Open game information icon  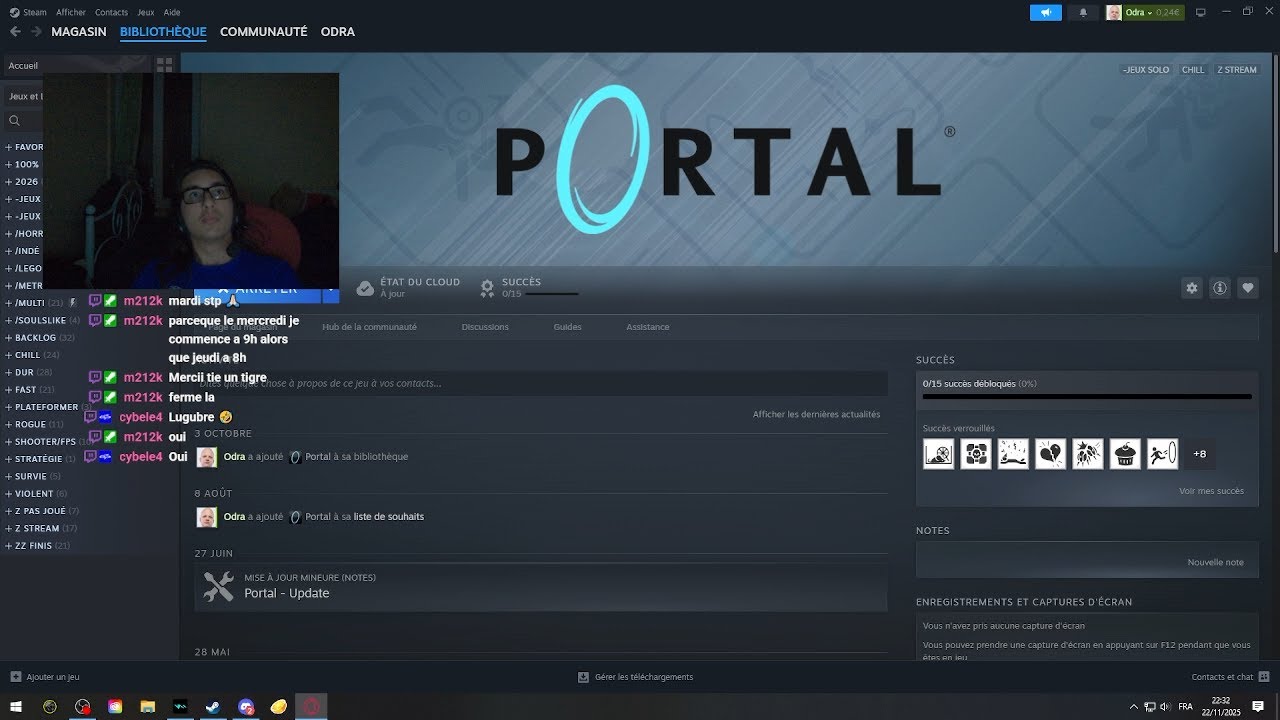tap(1220, 288)
